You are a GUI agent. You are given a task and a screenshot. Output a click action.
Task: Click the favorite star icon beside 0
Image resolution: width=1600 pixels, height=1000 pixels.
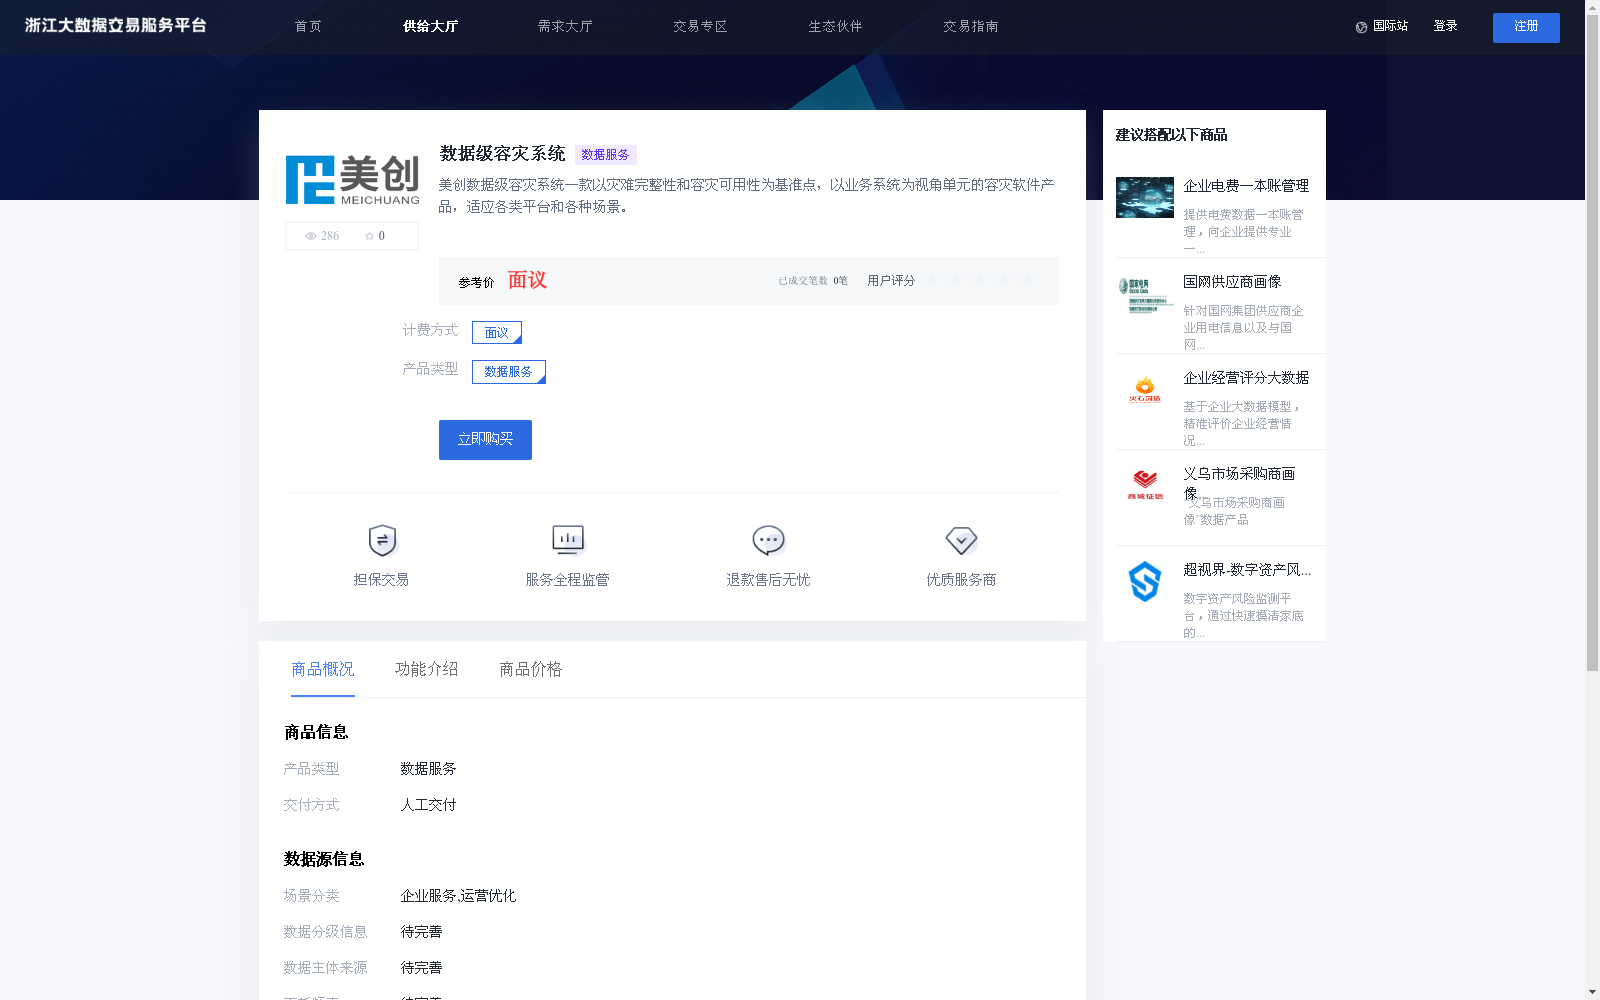pyautogui.click(x=369, y=236)
